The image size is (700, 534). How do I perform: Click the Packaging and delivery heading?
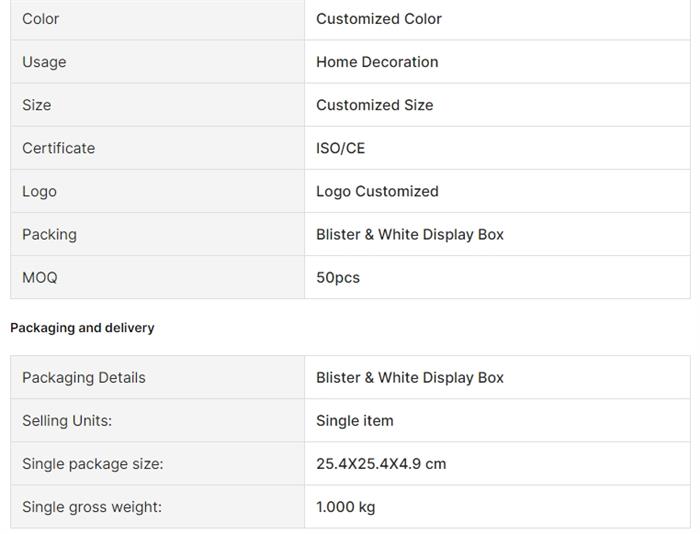[82, 328]
